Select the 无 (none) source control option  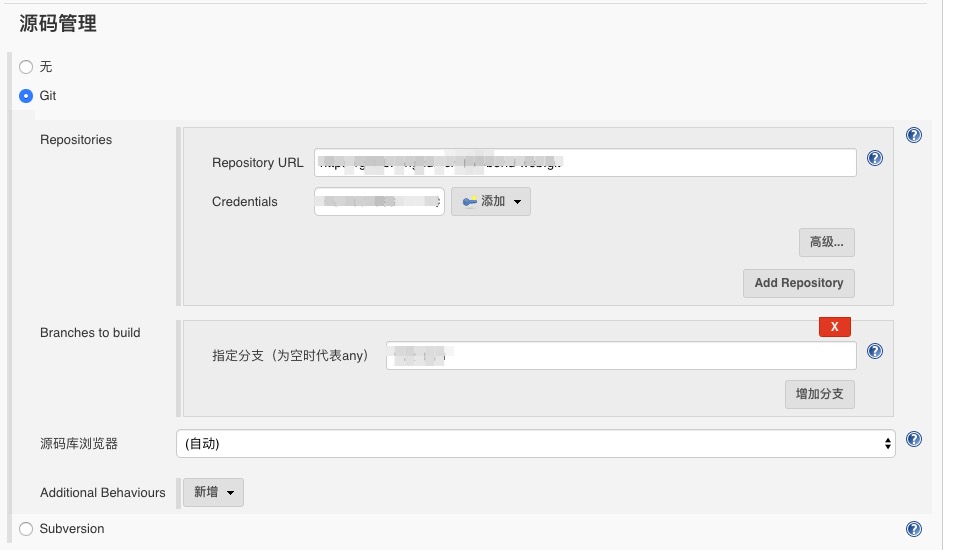(26, 67)
